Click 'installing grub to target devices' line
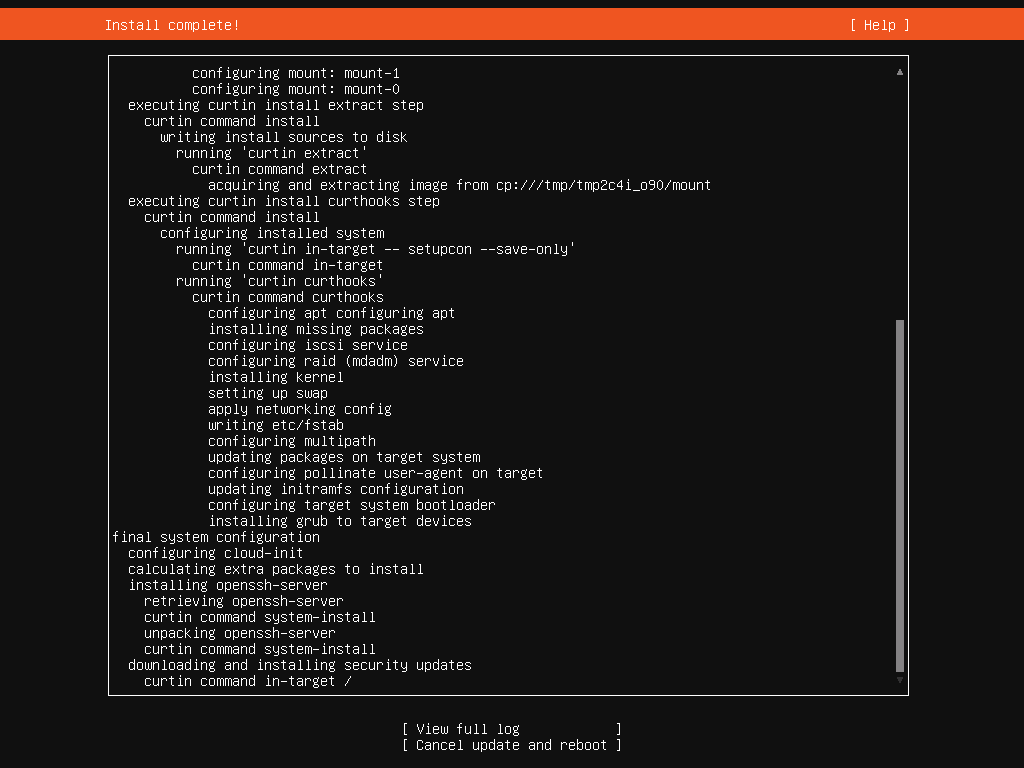Viewport: 1024px width, 768px height. [340, 521]
